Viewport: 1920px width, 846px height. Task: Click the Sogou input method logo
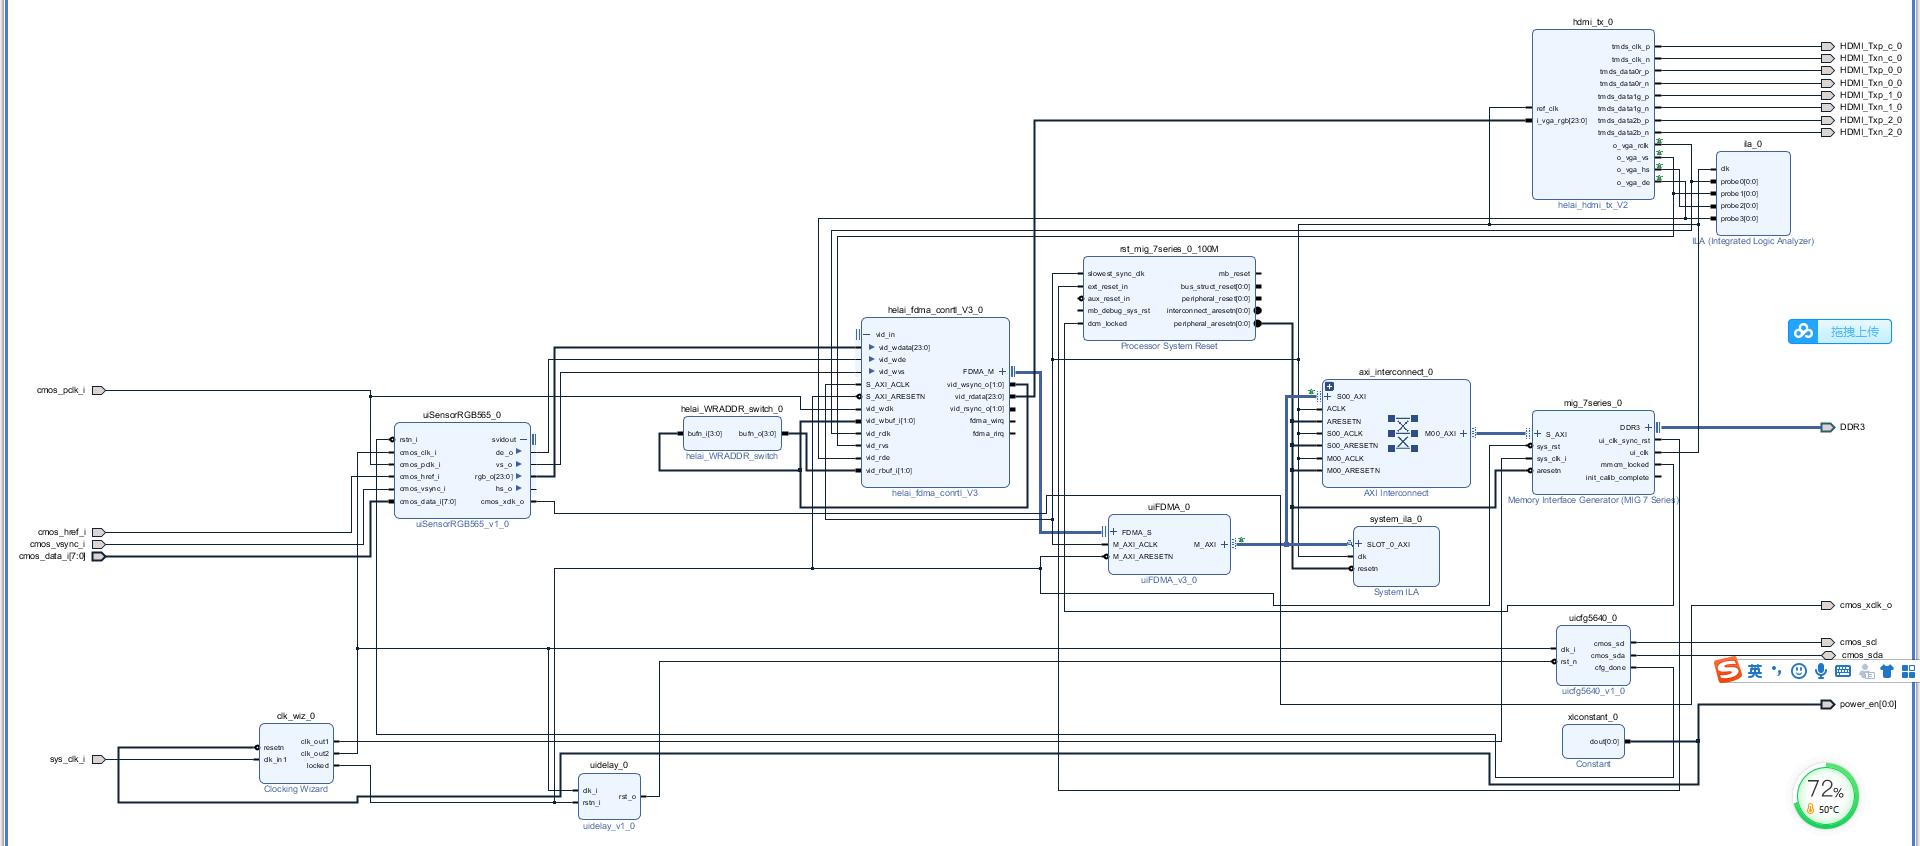pyautogui.click(x=1728, y=671)
